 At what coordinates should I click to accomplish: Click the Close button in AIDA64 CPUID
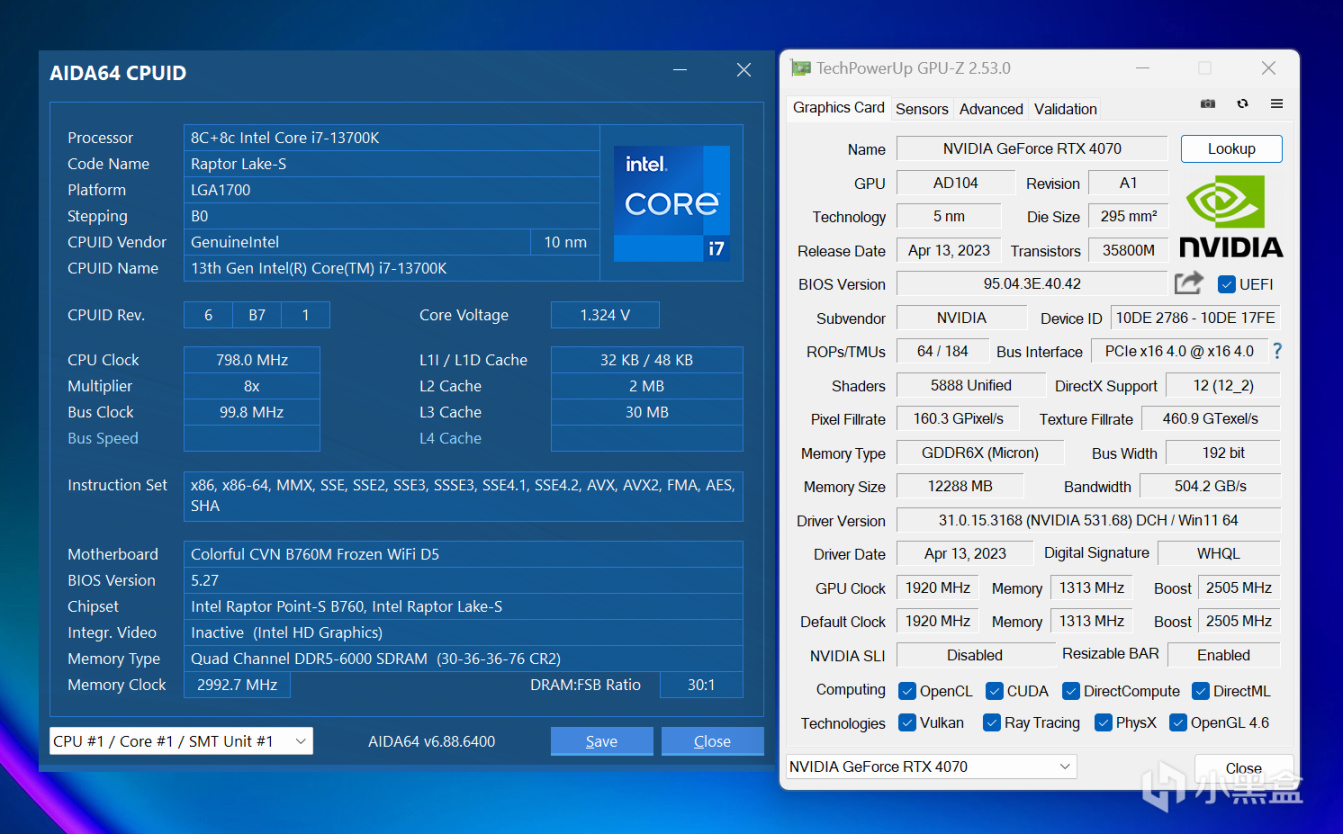[x=713, y=741]
